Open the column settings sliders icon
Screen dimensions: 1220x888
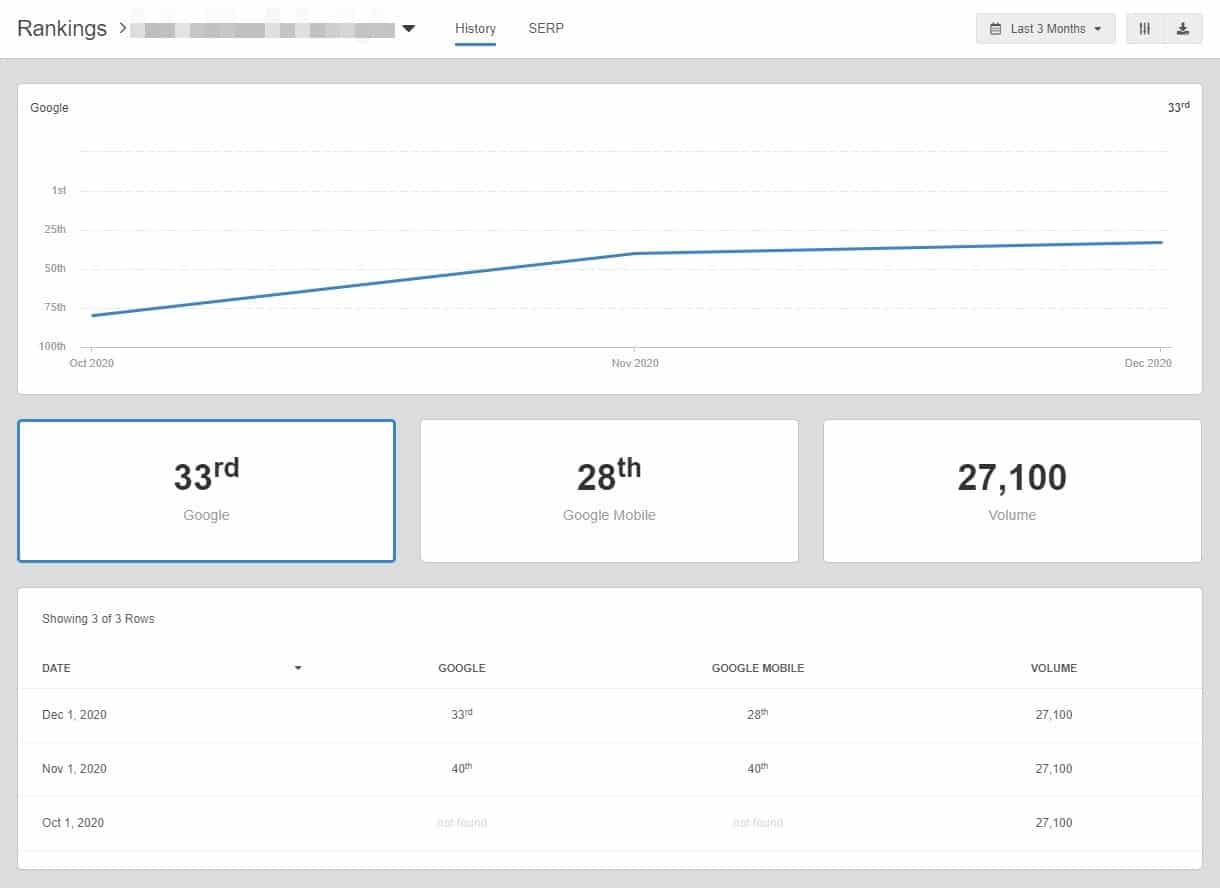click(1144, 29)
